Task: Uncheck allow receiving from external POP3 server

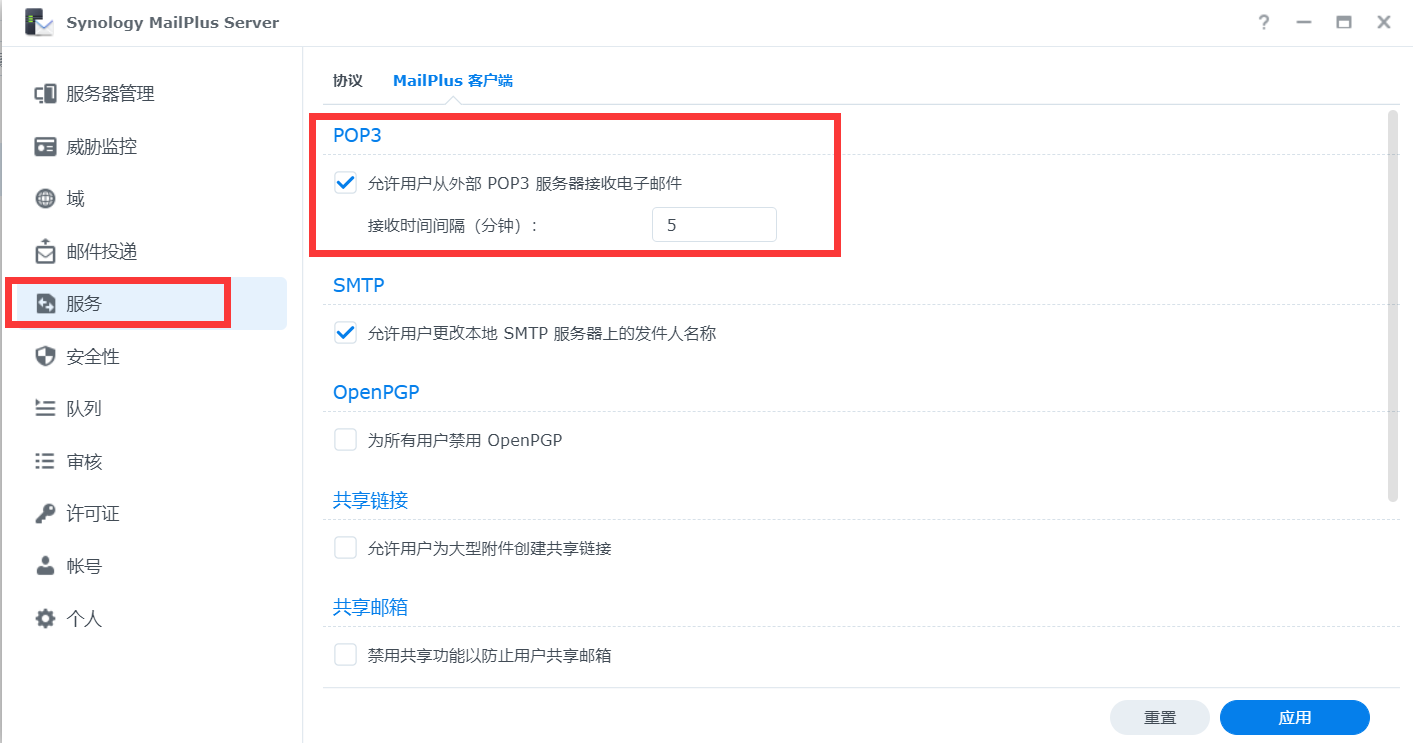Action: [345, 183]
